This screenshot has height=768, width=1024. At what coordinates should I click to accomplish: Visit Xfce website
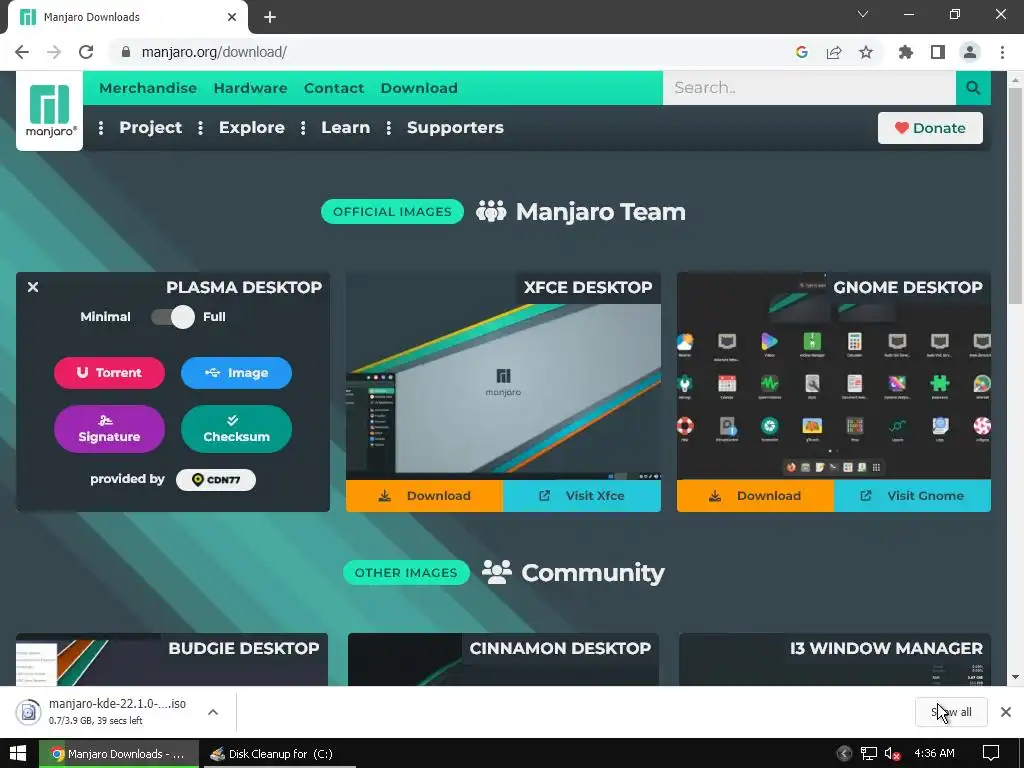(582, 496)
